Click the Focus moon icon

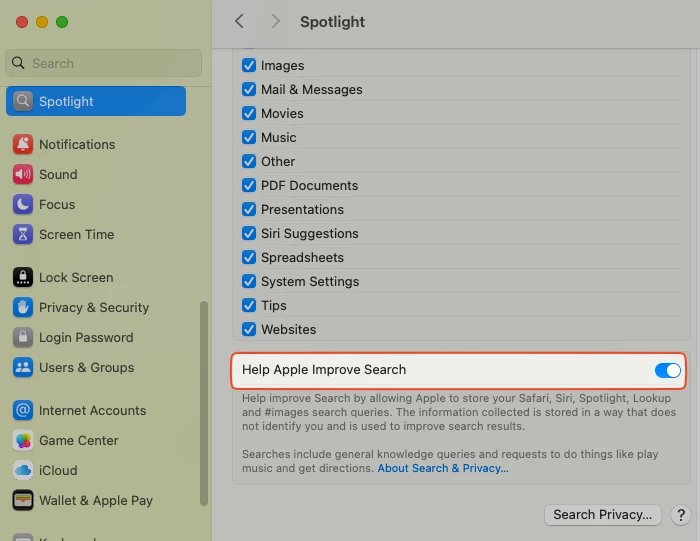pos(23,204)
